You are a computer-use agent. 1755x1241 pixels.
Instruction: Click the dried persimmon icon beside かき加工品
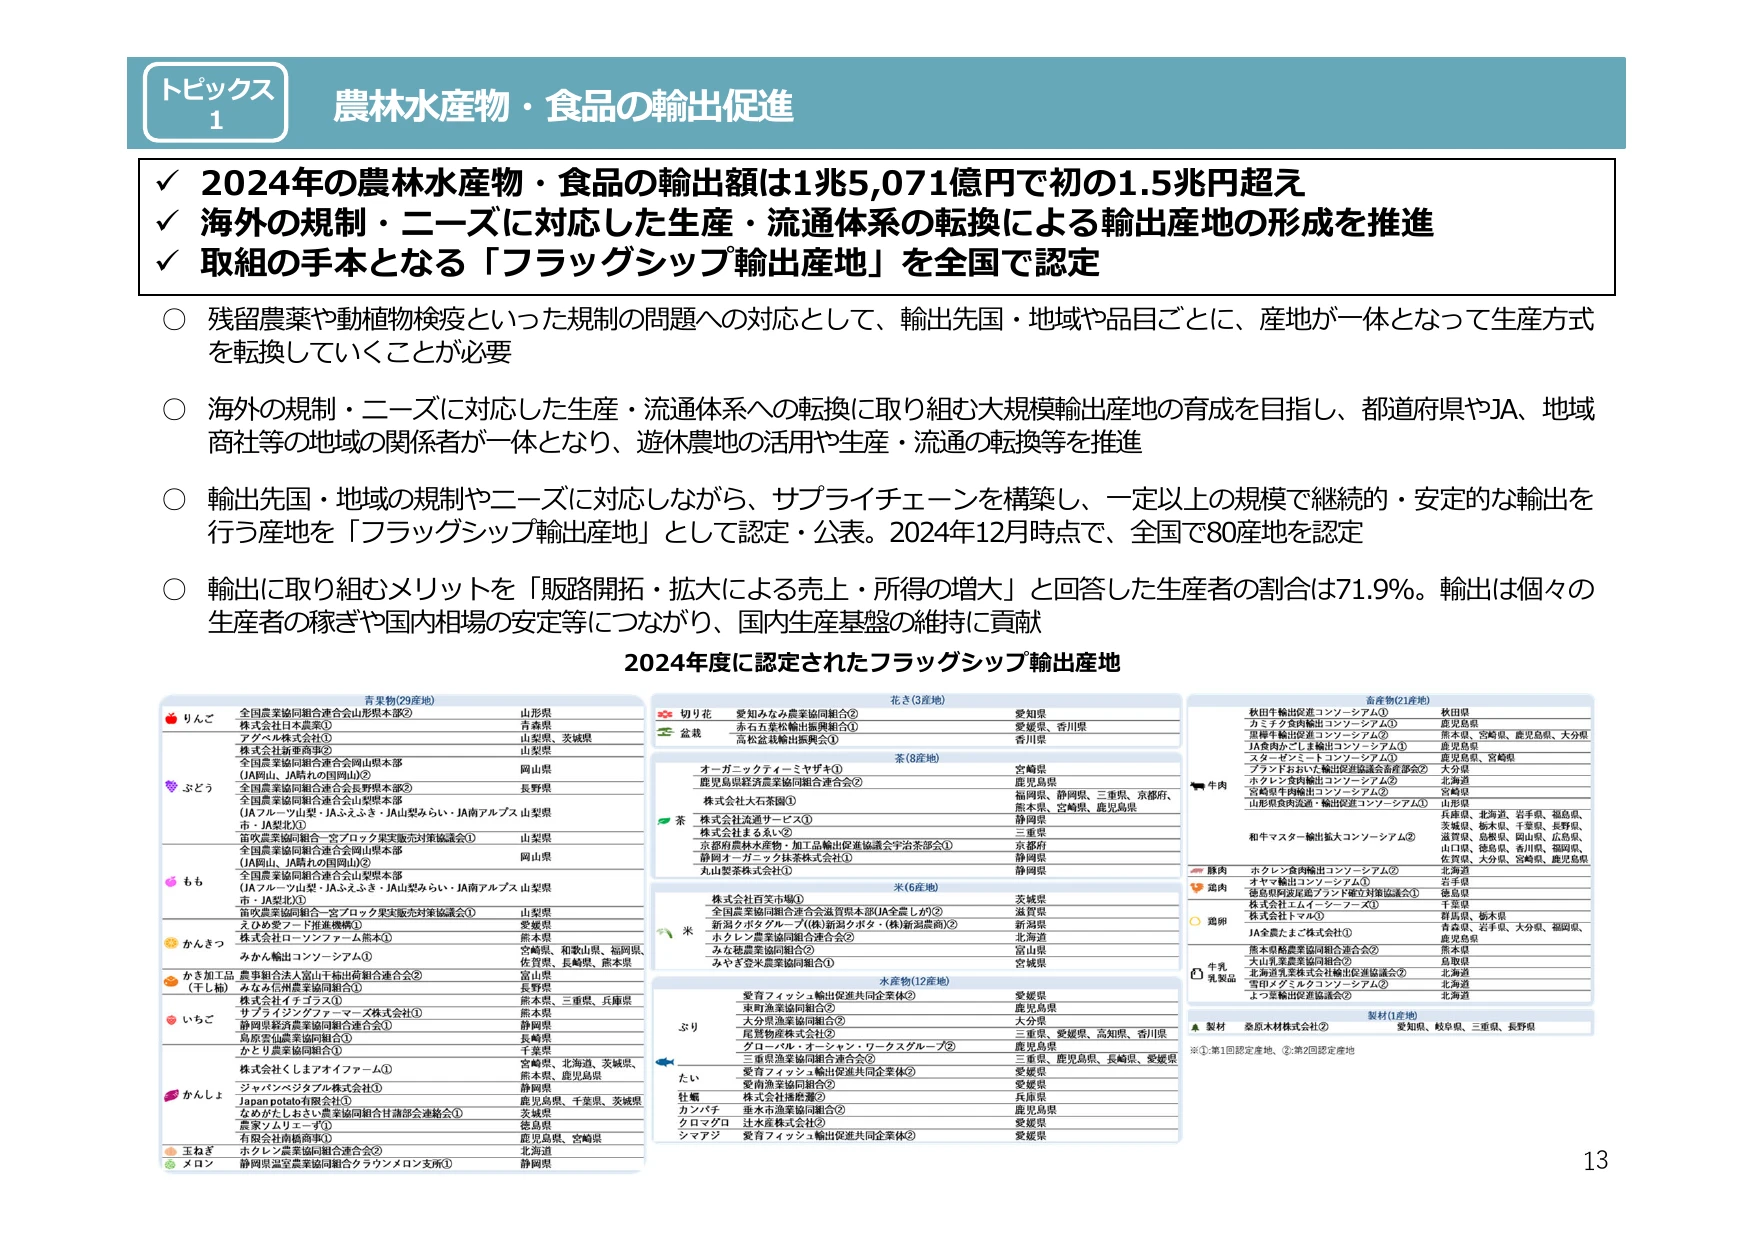(x=171, y=982)
